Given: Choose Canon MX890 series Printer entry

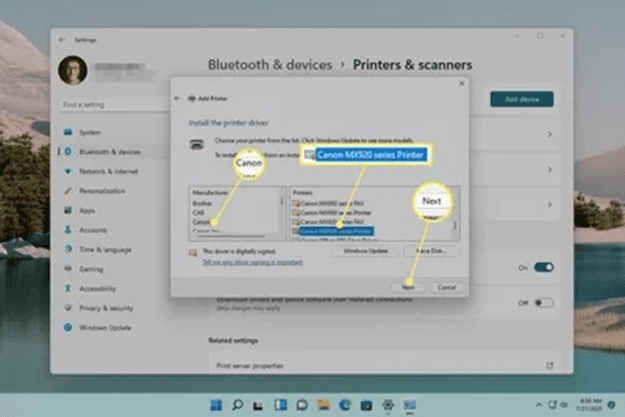Looking at the screenshot, I should click(x=332, y=212).
